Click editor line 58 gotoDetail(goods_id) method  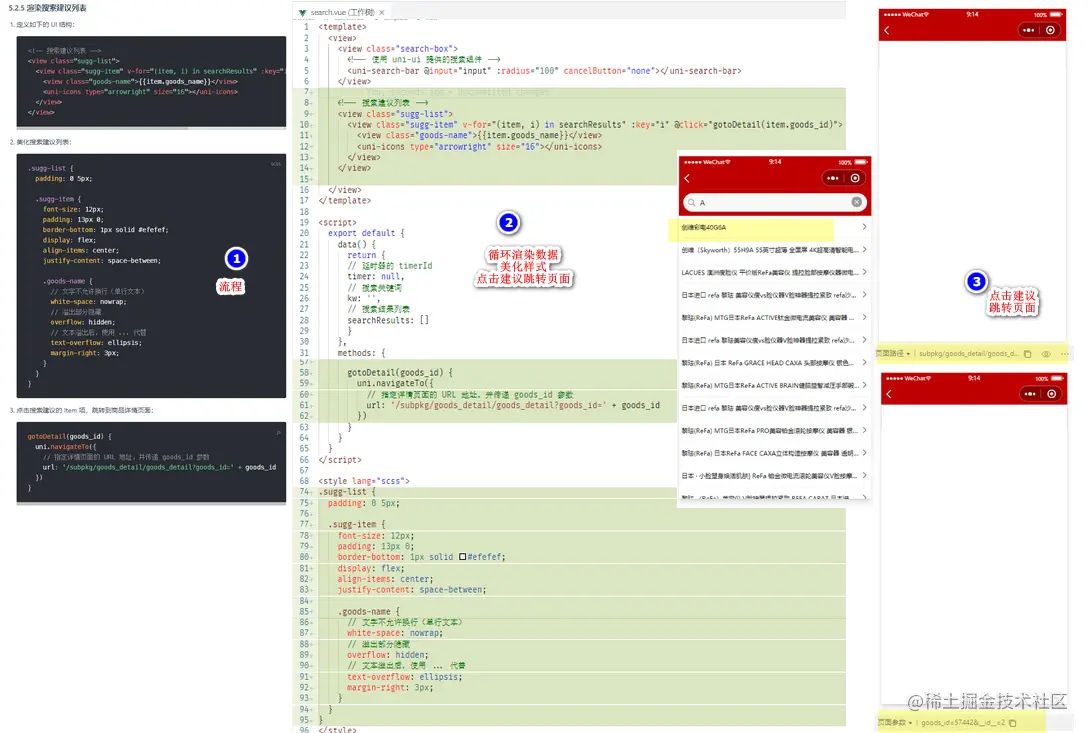tap(399, 372)
